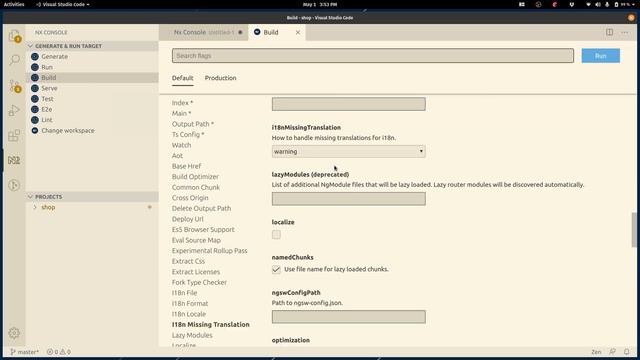Jump to the Common Chunk flag
The height and width of the screenshot is (360, 640).
click(x=196, y=187)
